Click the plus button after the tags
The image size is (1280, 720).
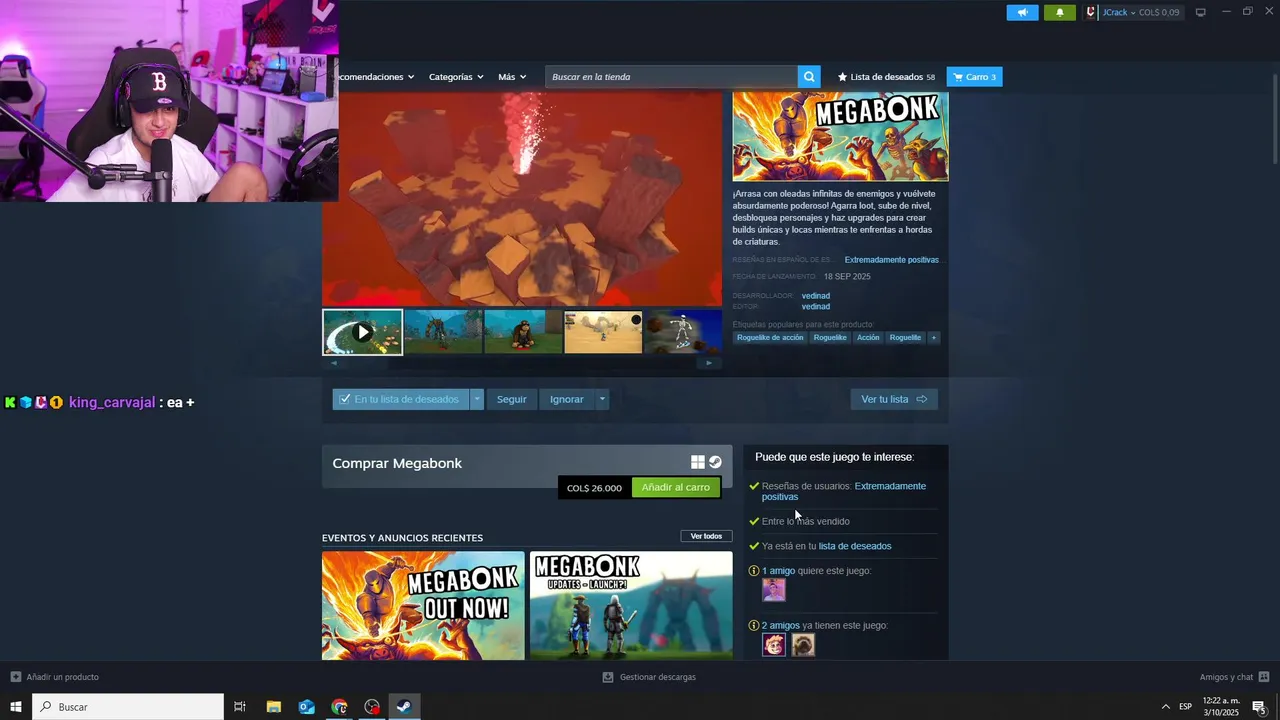(x=934, y=338)
